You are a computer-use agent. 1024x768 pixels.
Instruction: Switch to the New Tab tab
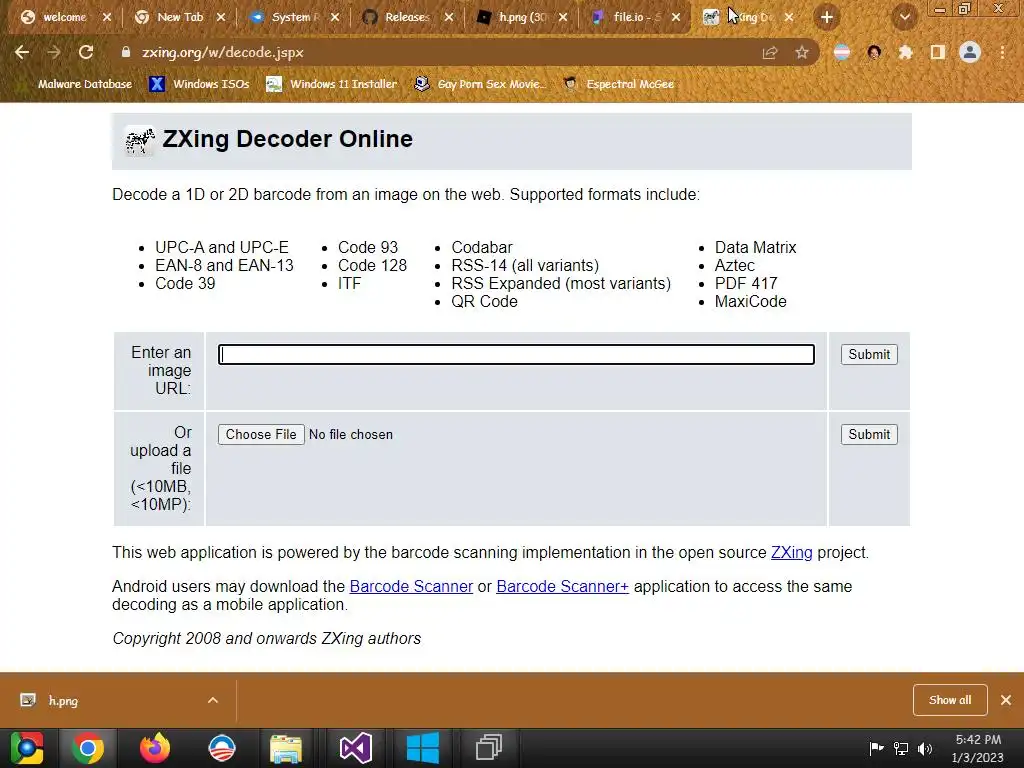[171, 18]
